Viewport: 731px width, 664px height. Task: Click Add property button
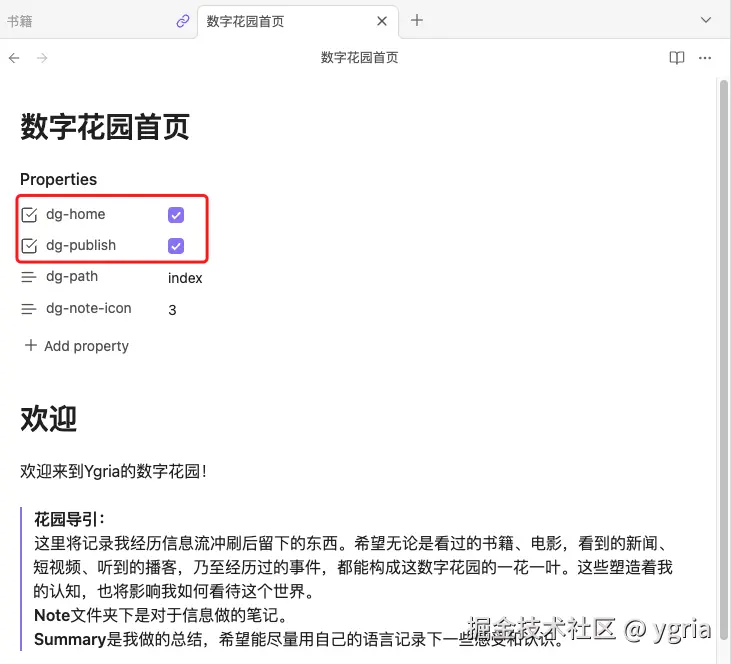[x=77, y=346]
